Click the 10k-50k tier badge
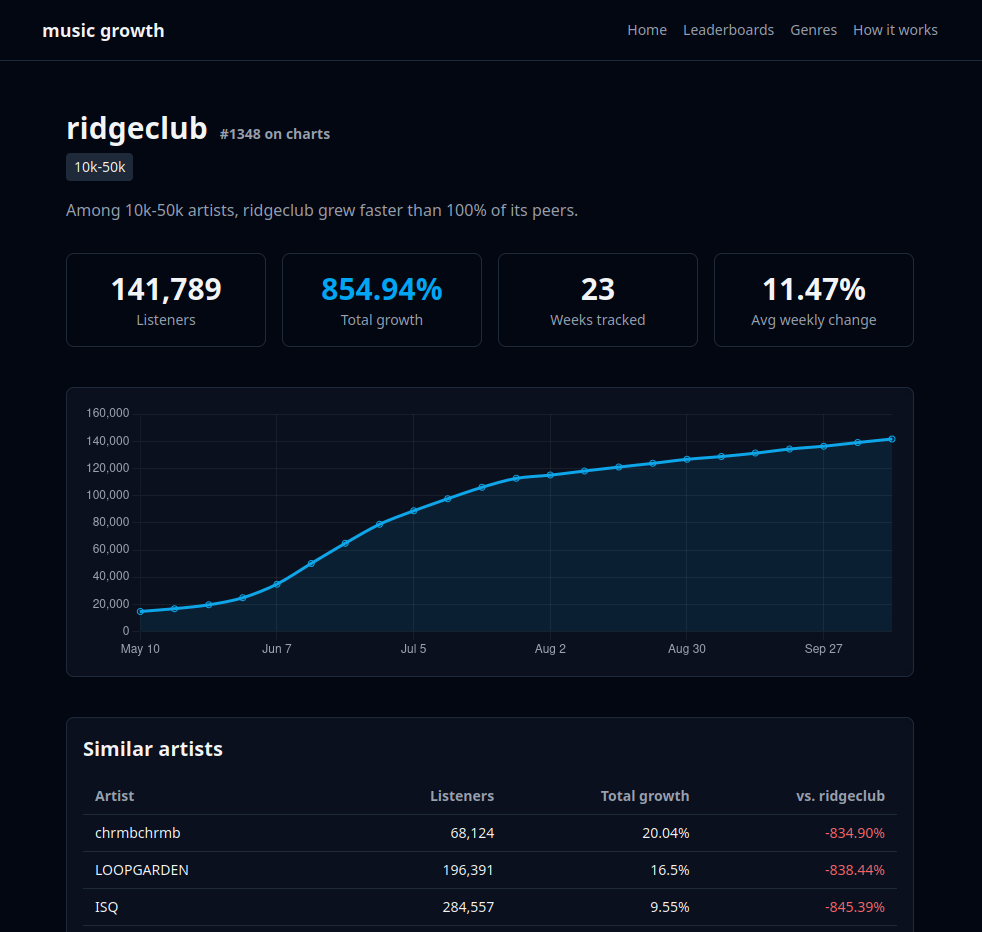The height and width of the screenshot is (932, 982). (x=100, y=167)
